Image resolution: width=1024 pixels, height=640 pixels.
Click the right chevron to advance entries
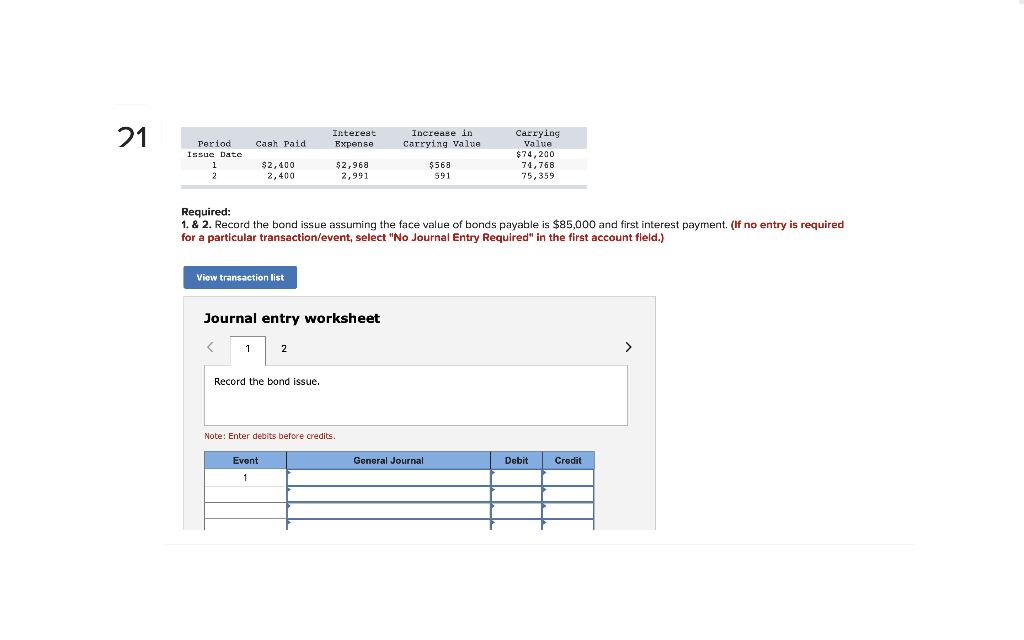pos(628,347)
